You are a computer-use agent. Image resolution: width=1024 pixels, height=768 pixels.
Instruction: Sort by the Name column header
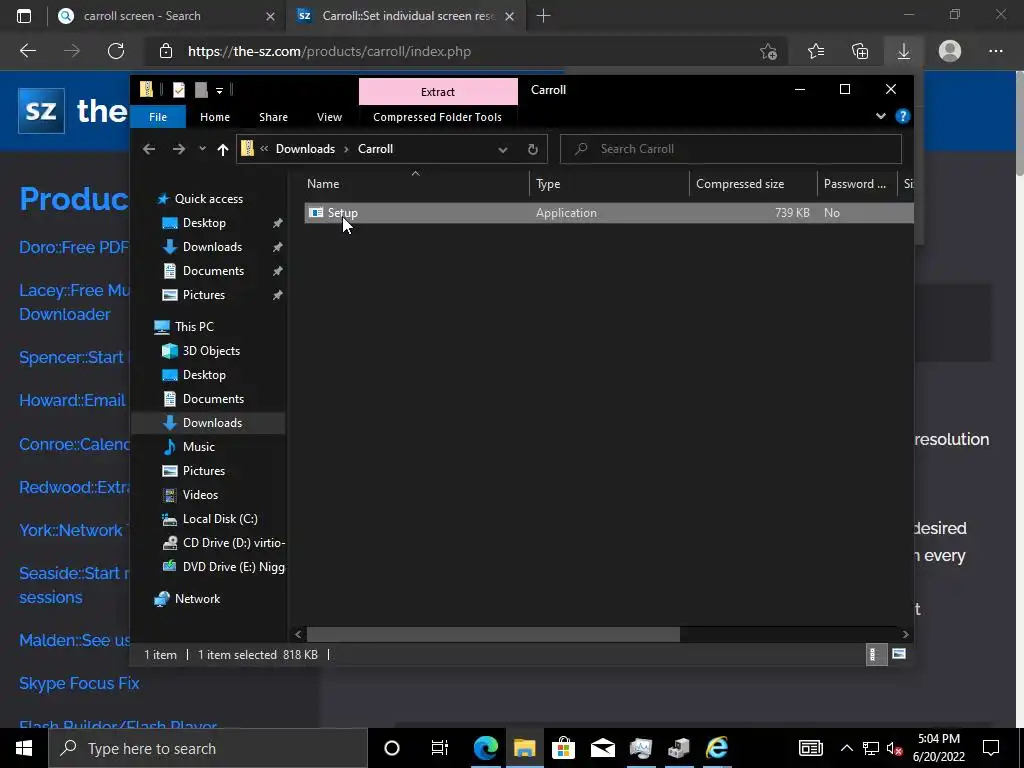[x=415, y=184]
